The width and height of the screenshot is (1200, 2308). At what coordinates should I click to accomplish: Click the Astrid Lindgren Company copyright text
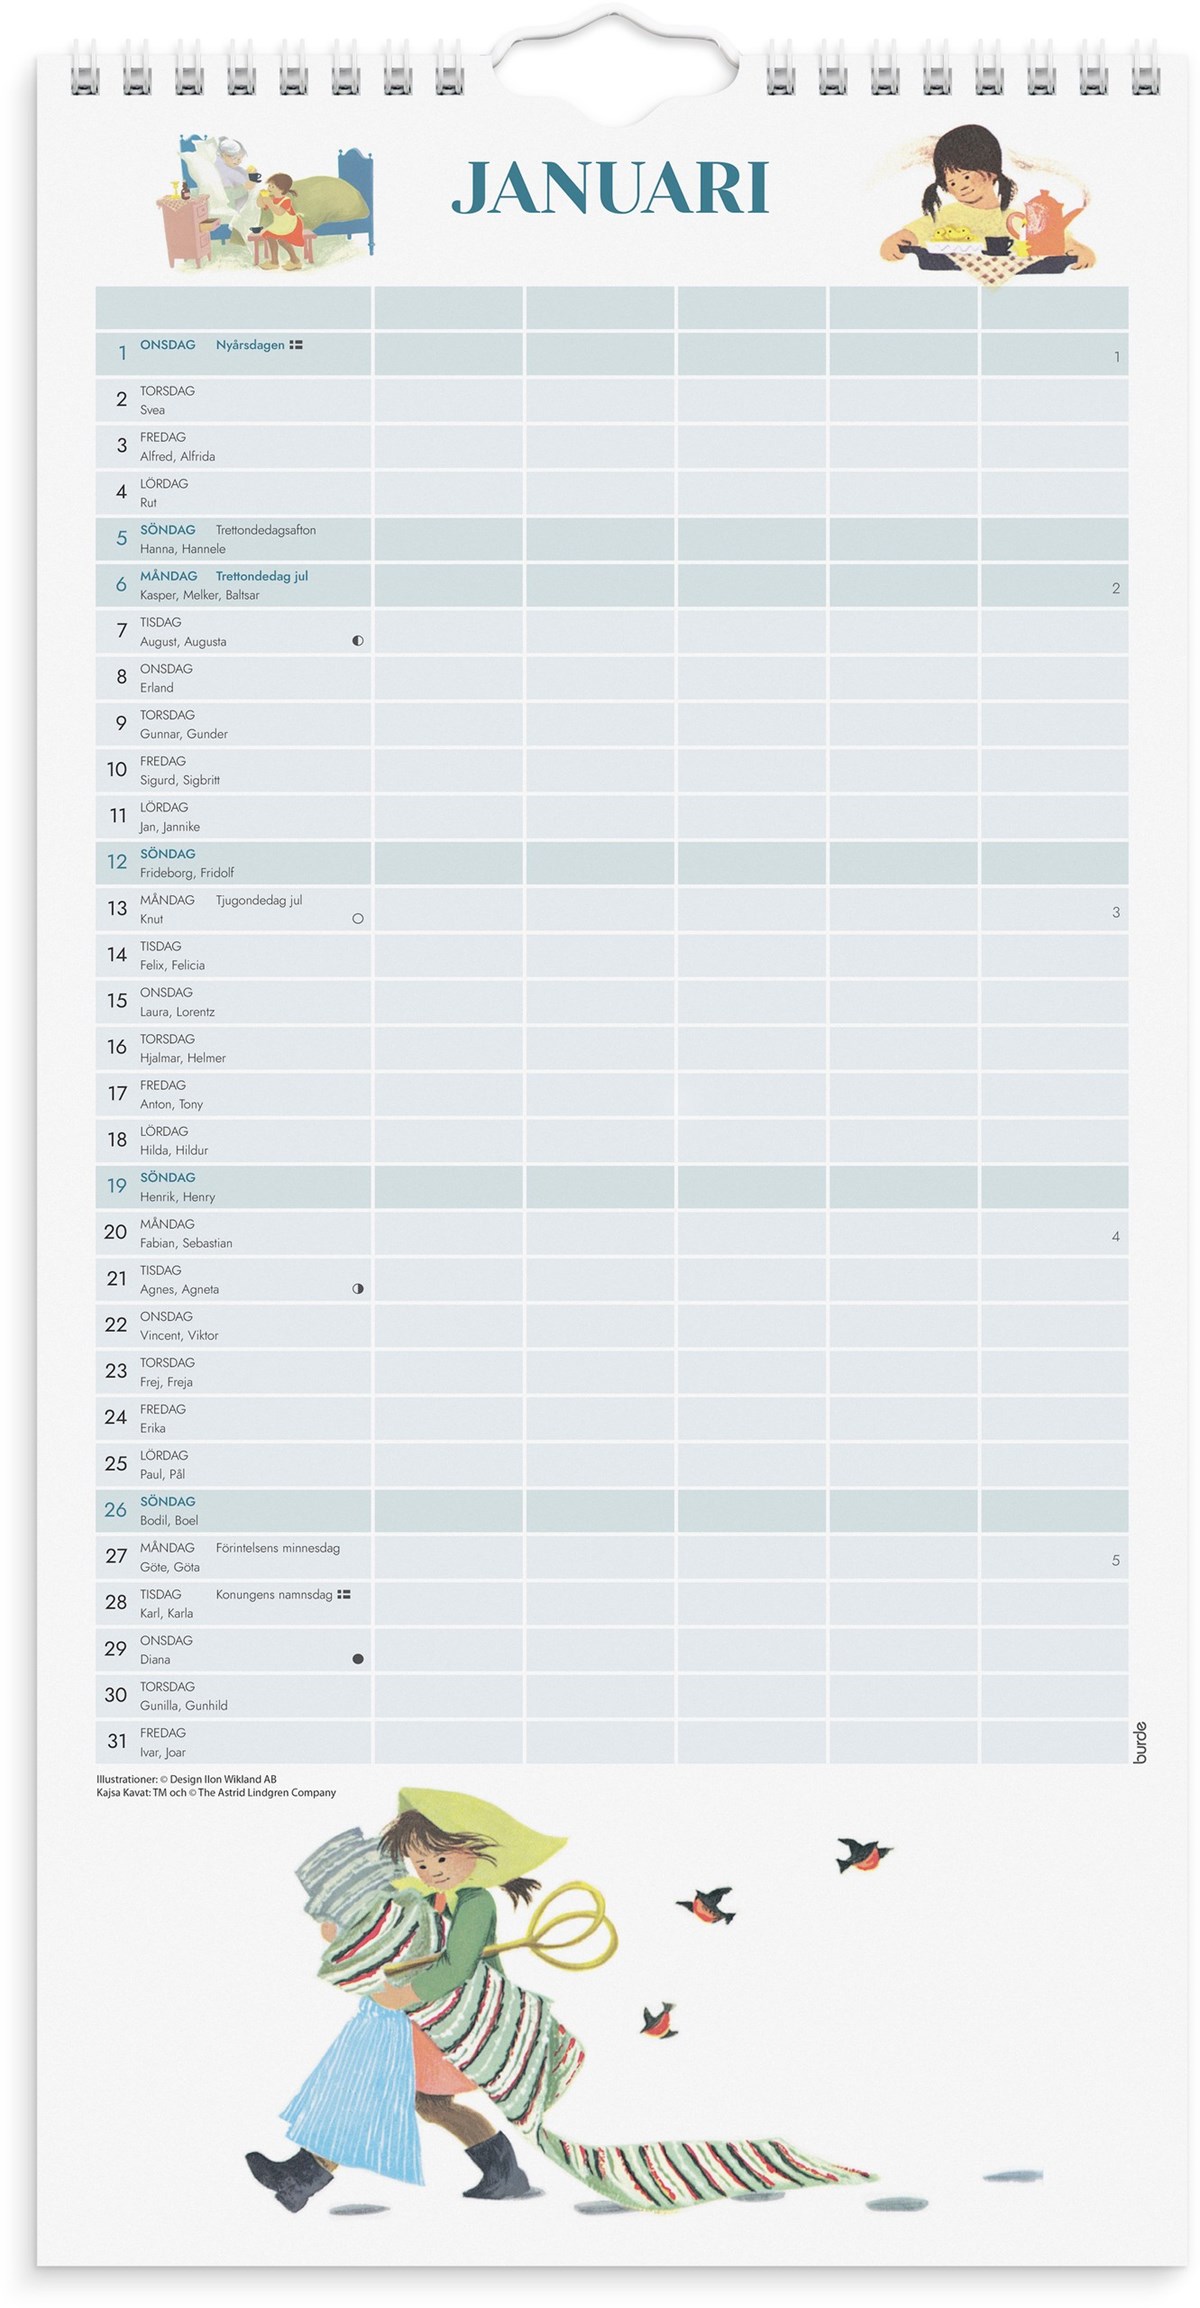[x=216, y=1793]
